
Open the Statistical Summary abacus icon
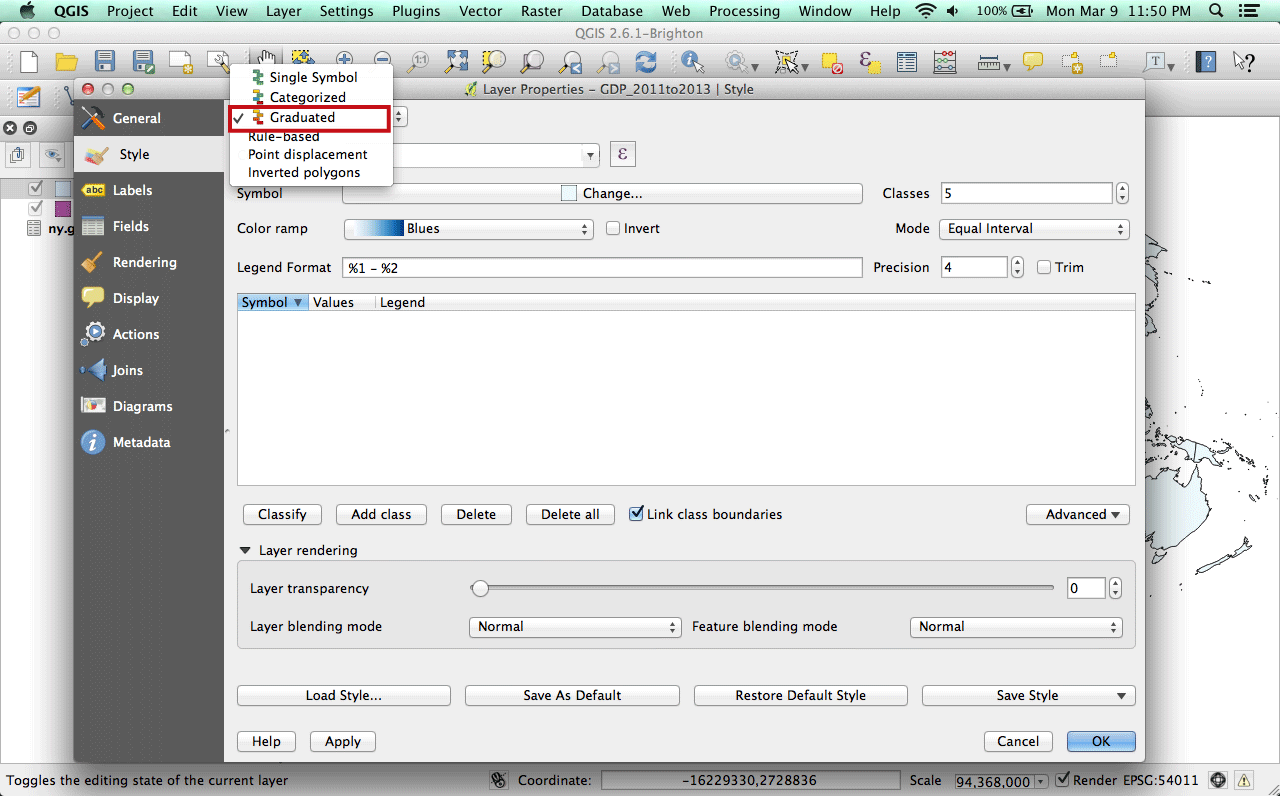[x=945, y=62]
